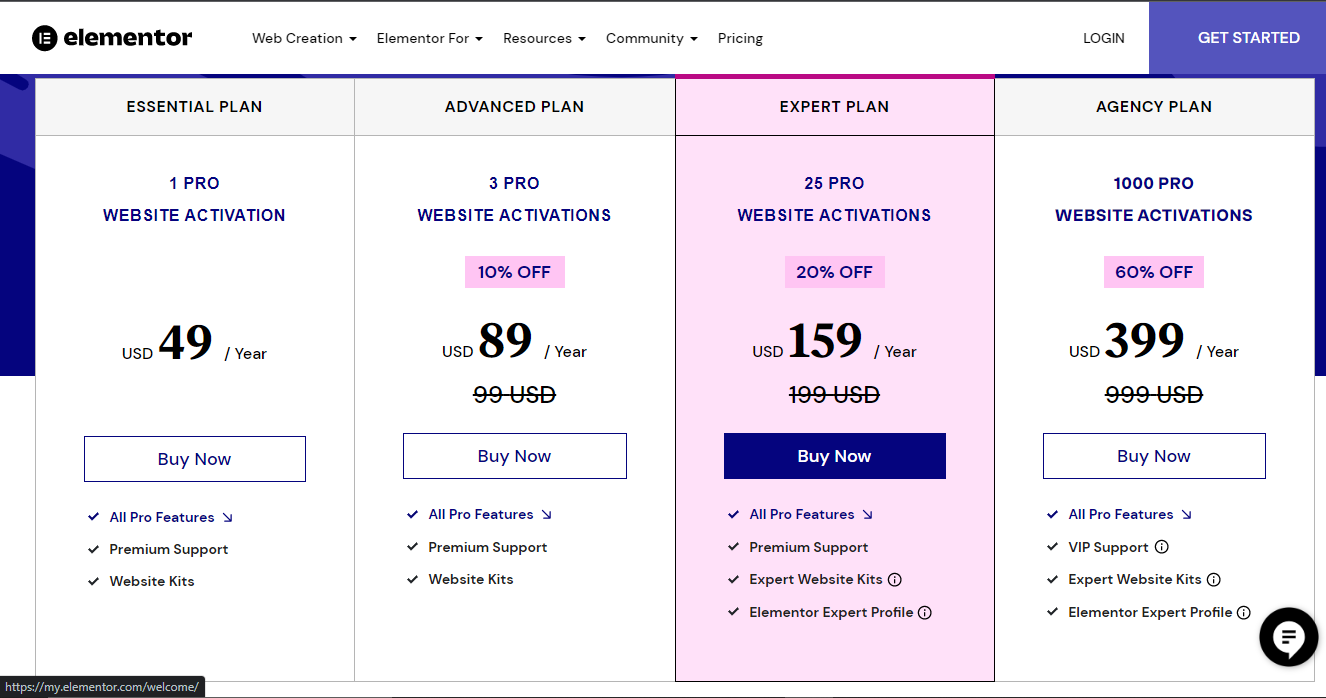Select the EXPERT PLAN header
Viewport: 1326px width, 698px height.
pos(835,107)
